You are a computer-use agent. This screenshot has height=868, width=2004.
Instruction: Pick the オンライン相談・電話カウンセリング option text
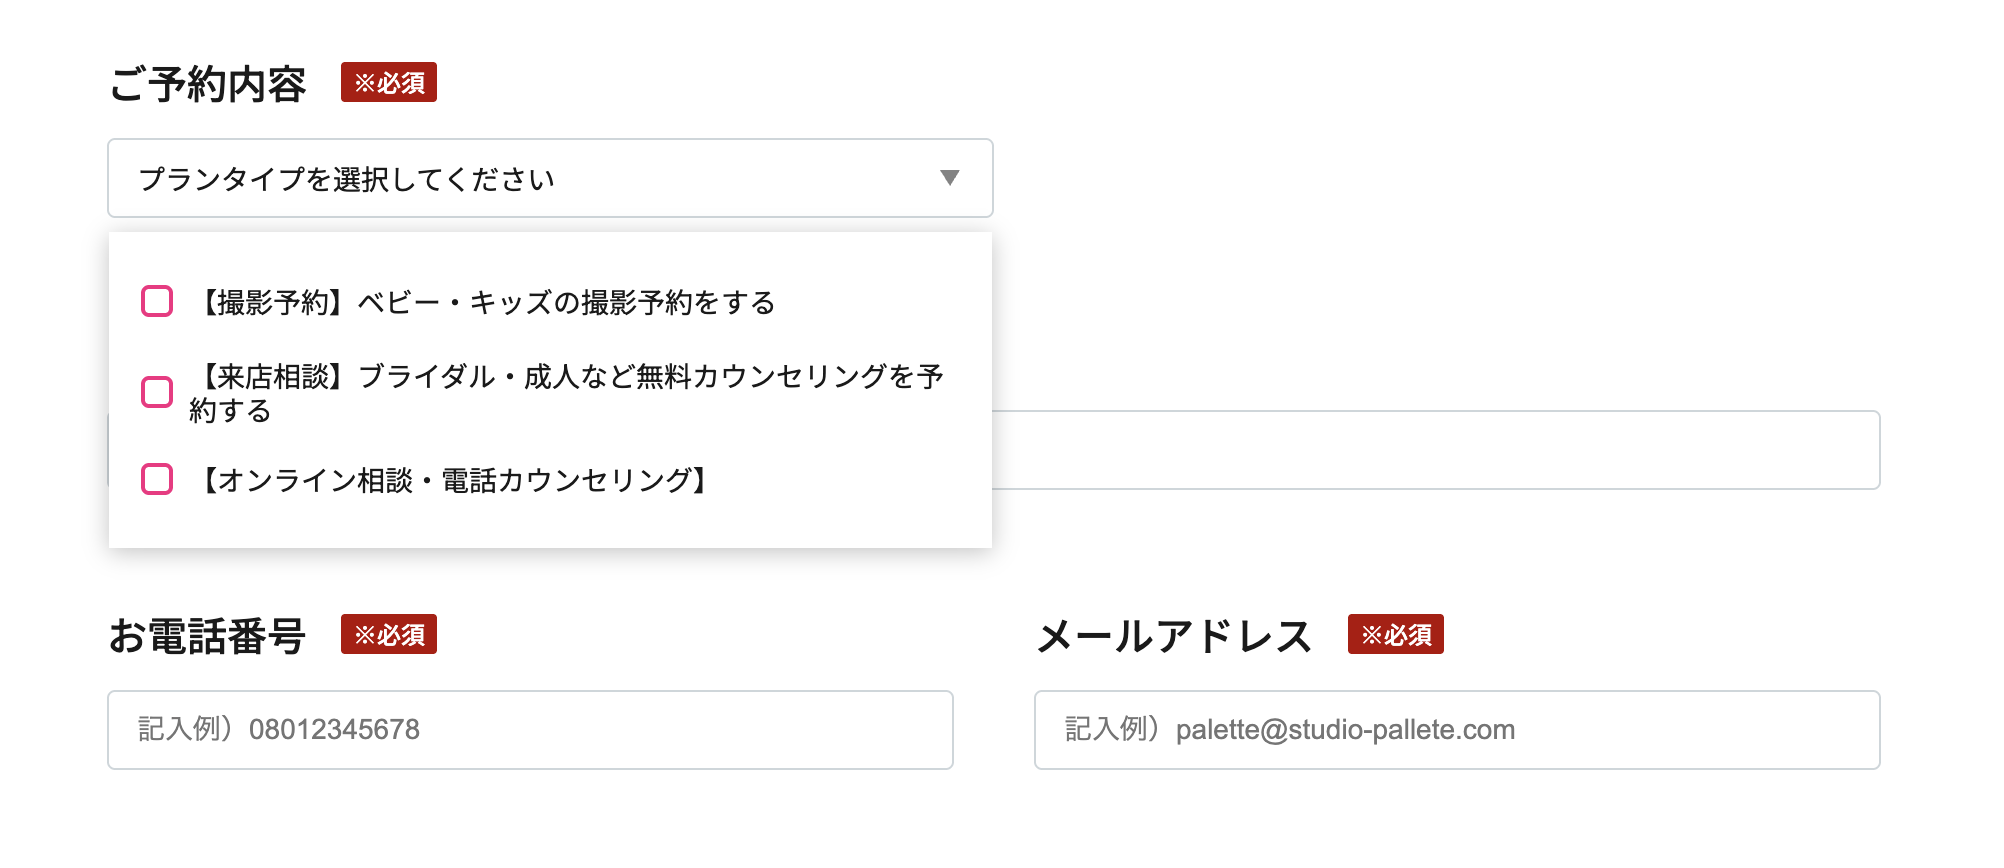coord(454,481)
